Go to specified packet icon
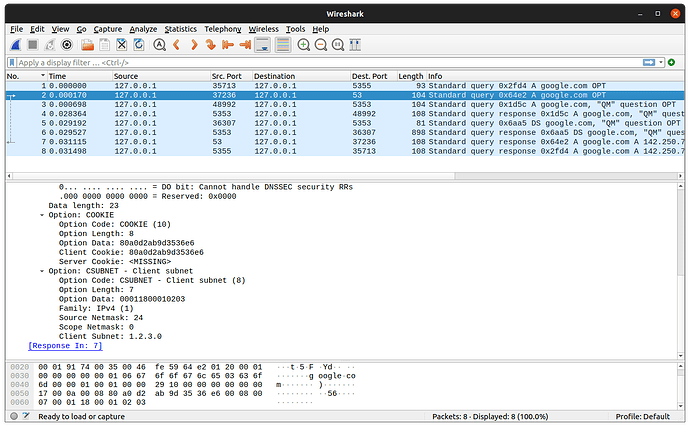 211,45
